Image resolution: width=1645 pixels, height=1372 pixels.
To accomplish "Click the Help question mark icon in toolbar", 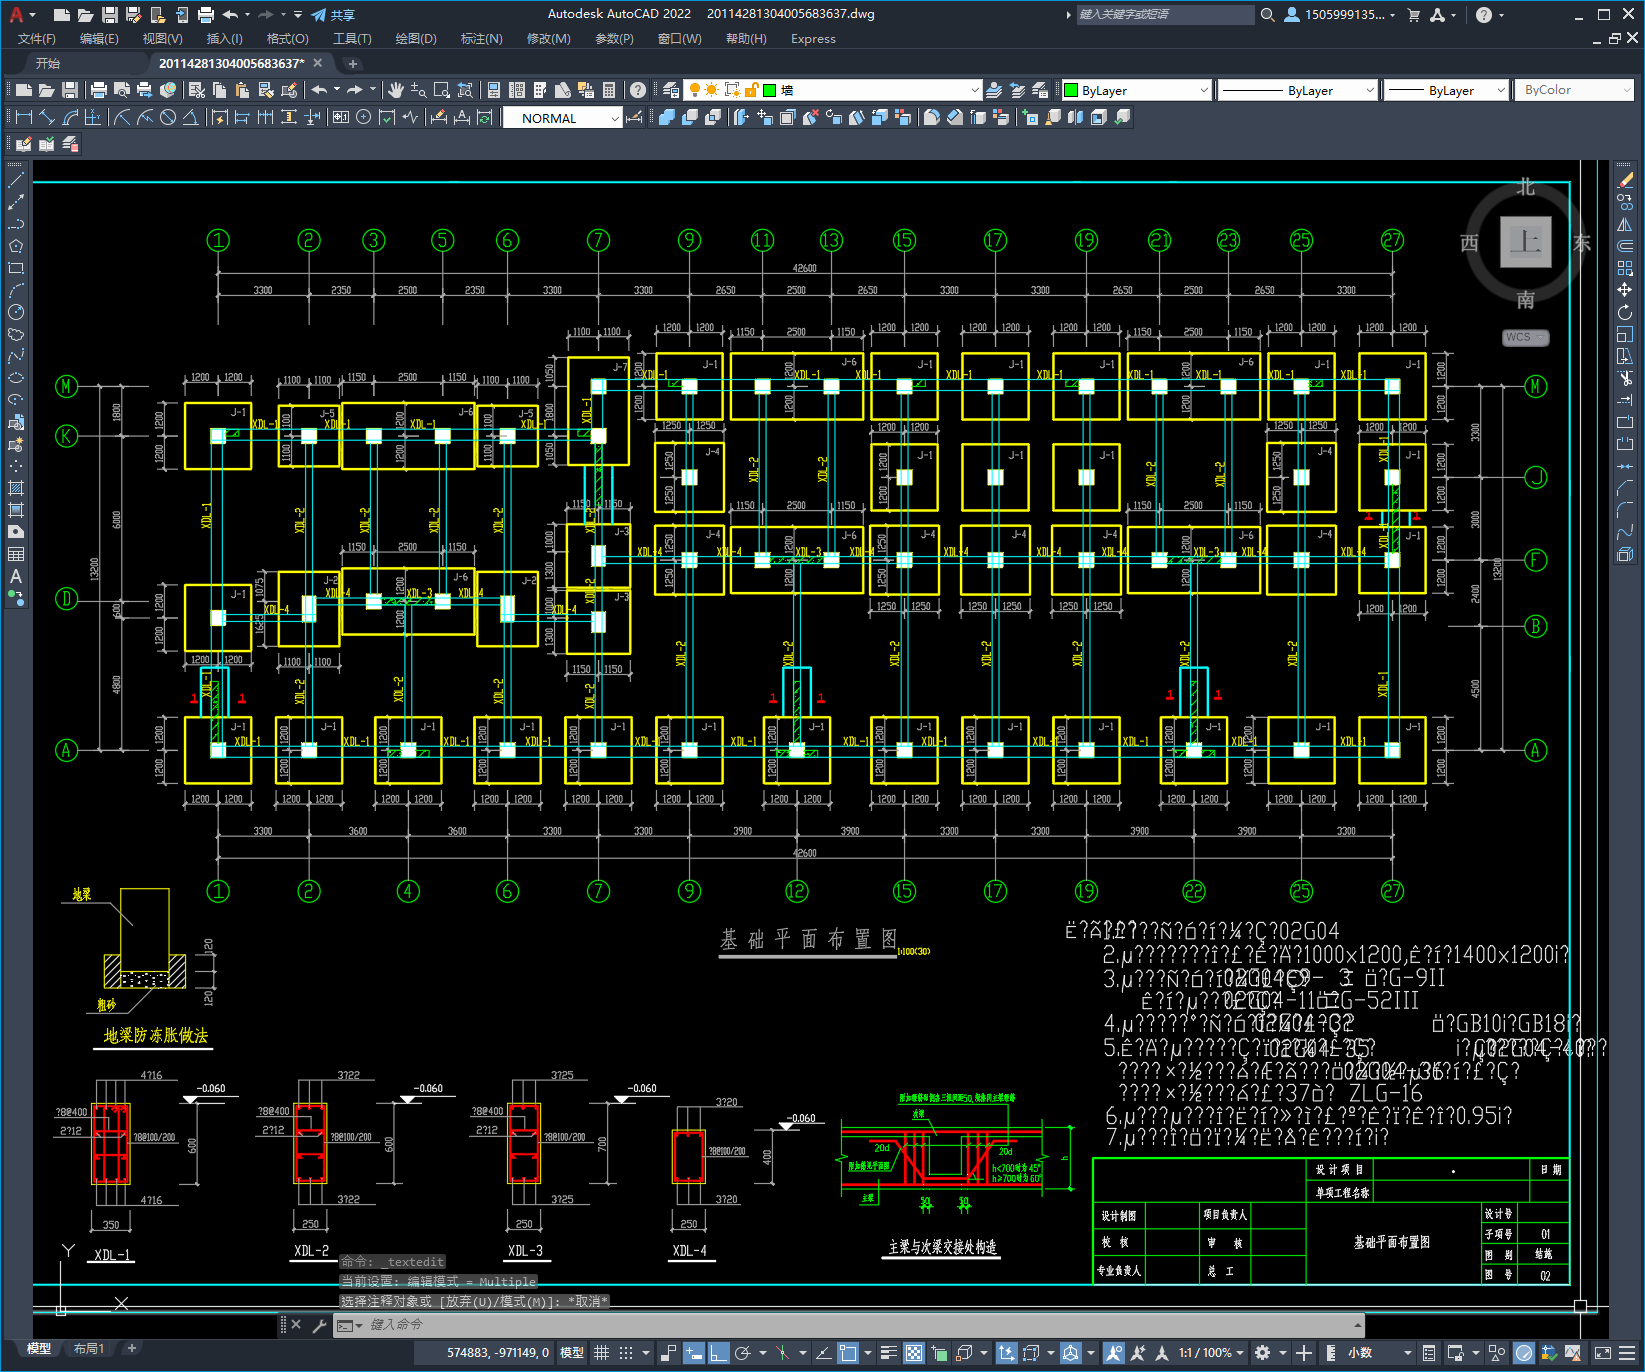I will coord(638,90).
